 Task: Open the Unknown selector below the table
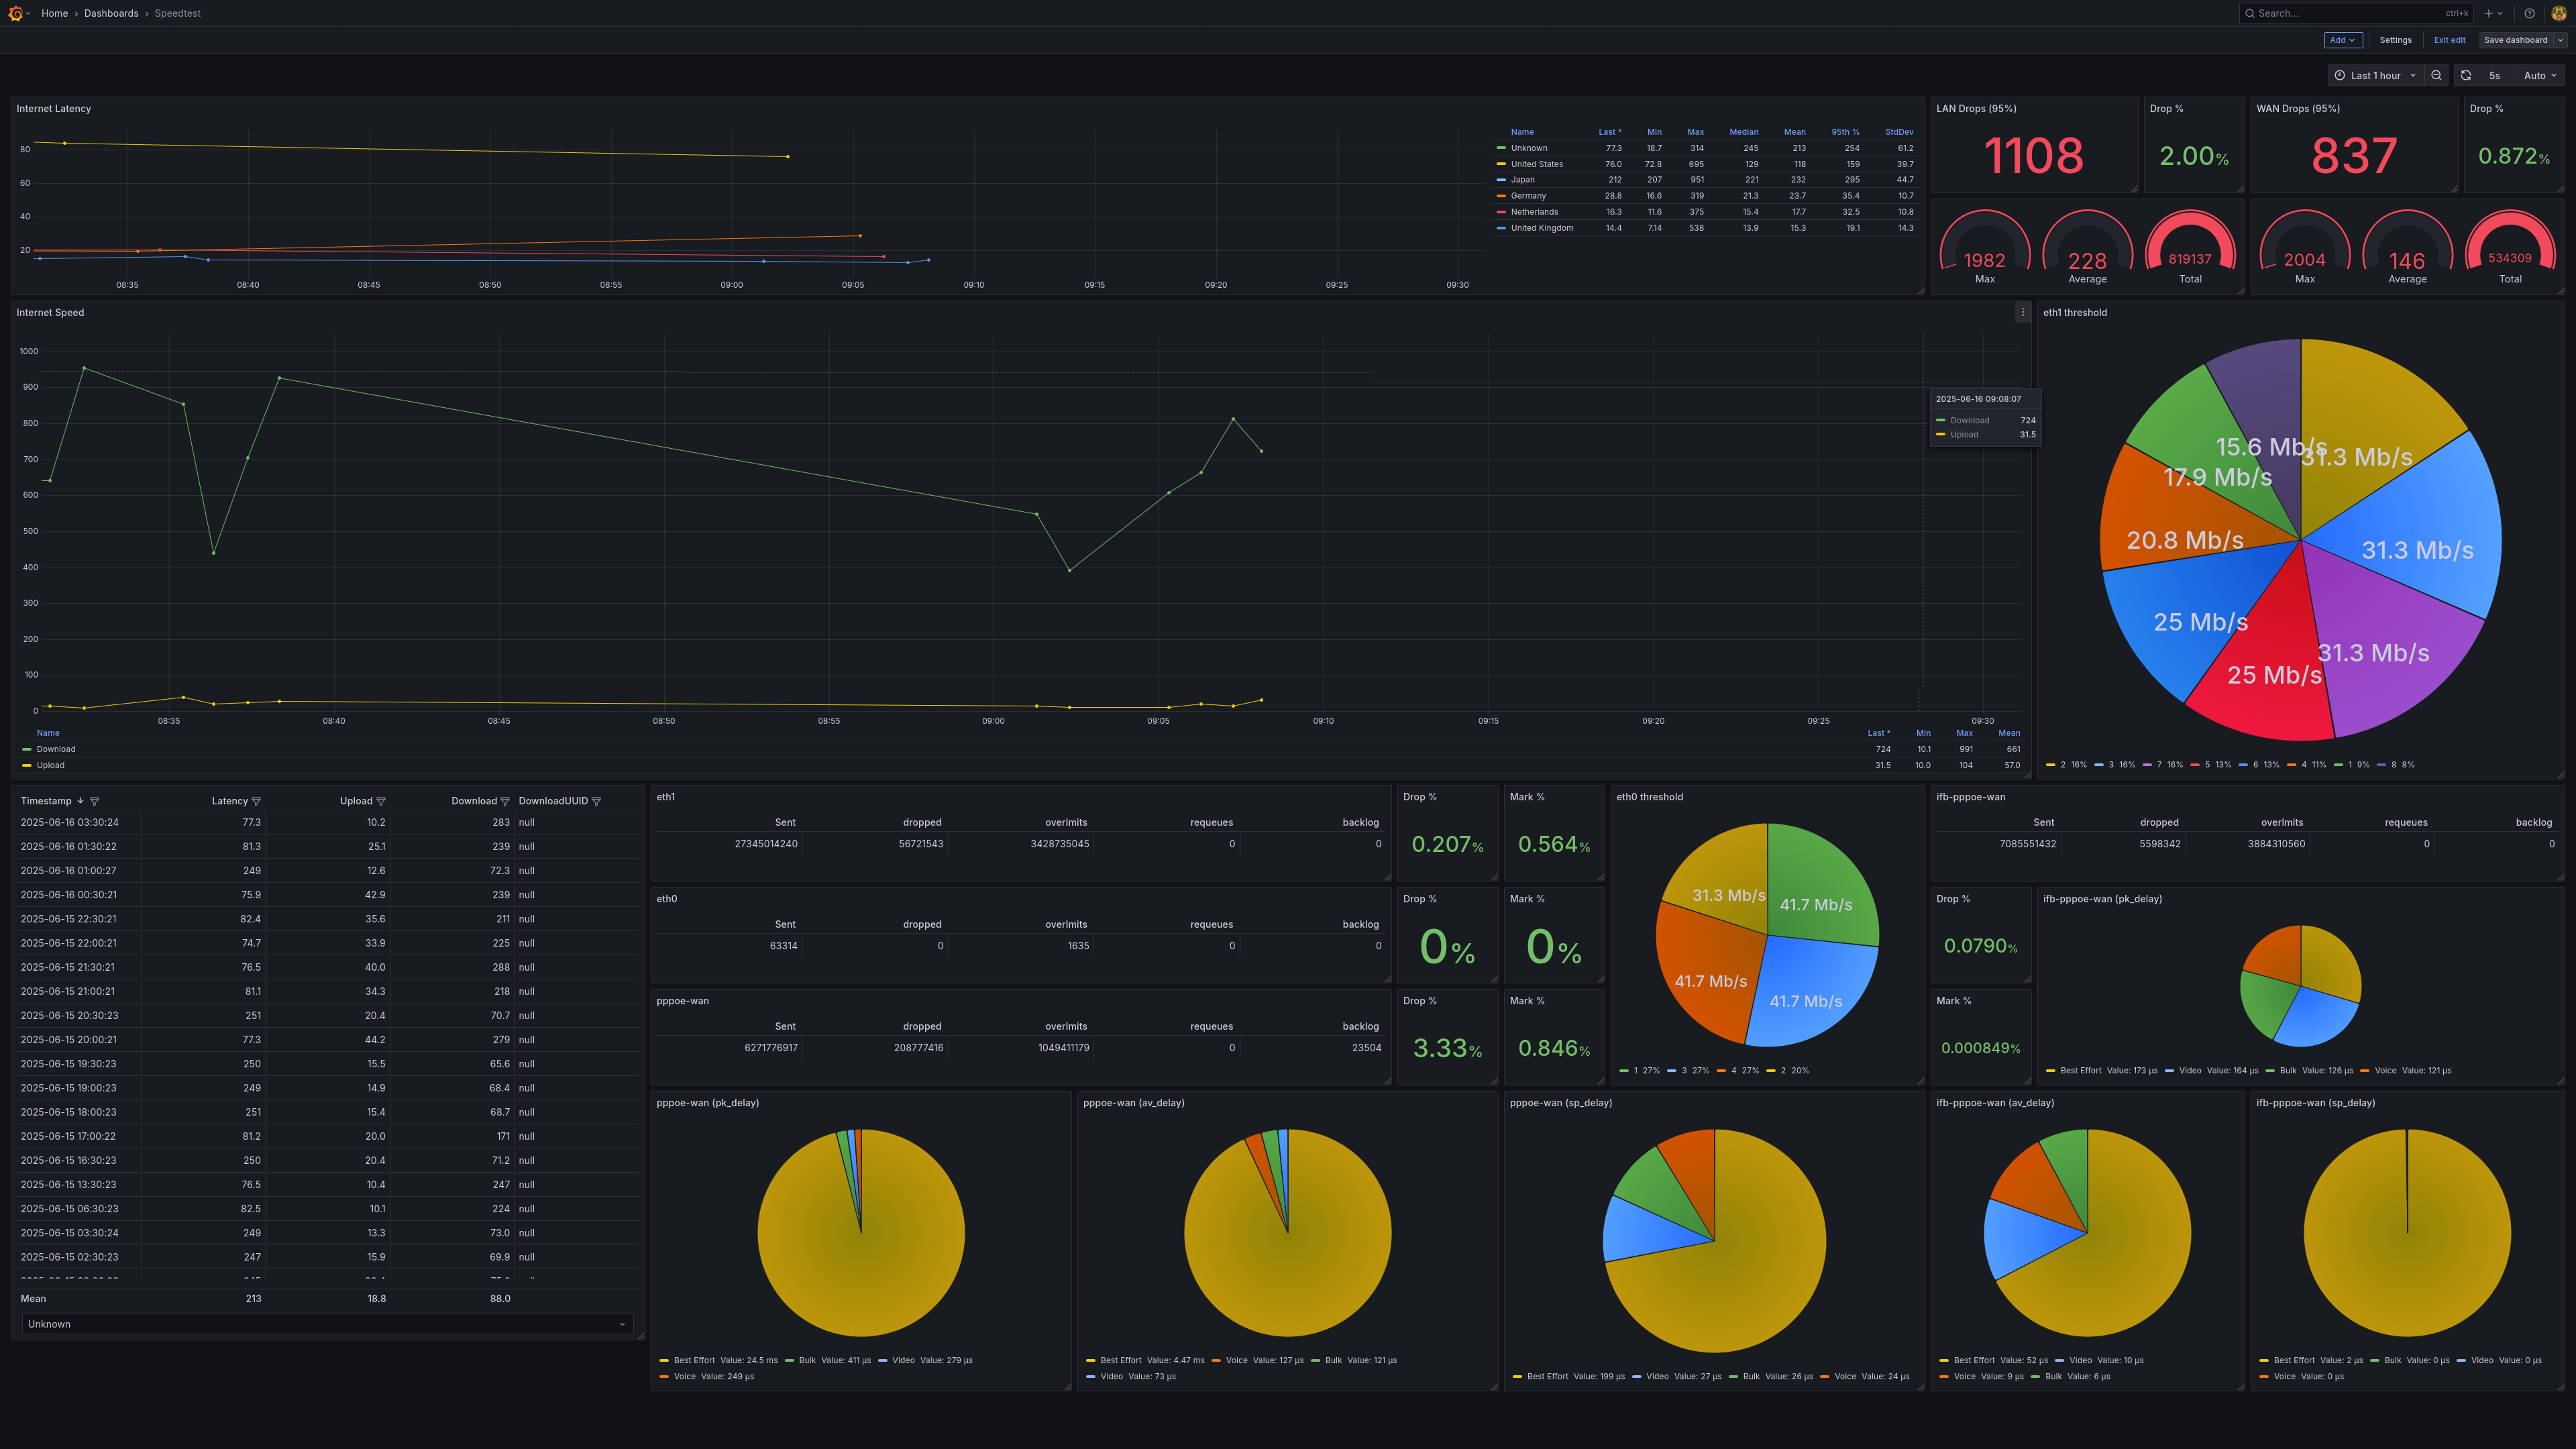327,1324
